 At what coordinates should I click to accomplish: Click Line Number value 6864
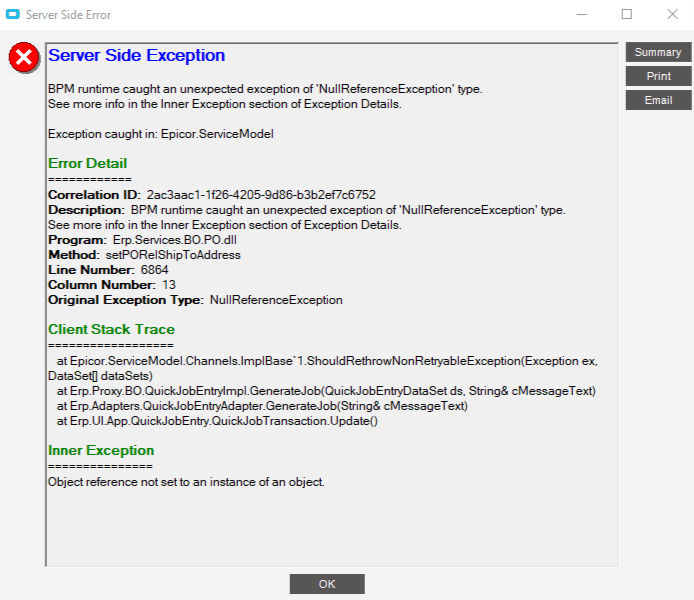pos(154,270)
